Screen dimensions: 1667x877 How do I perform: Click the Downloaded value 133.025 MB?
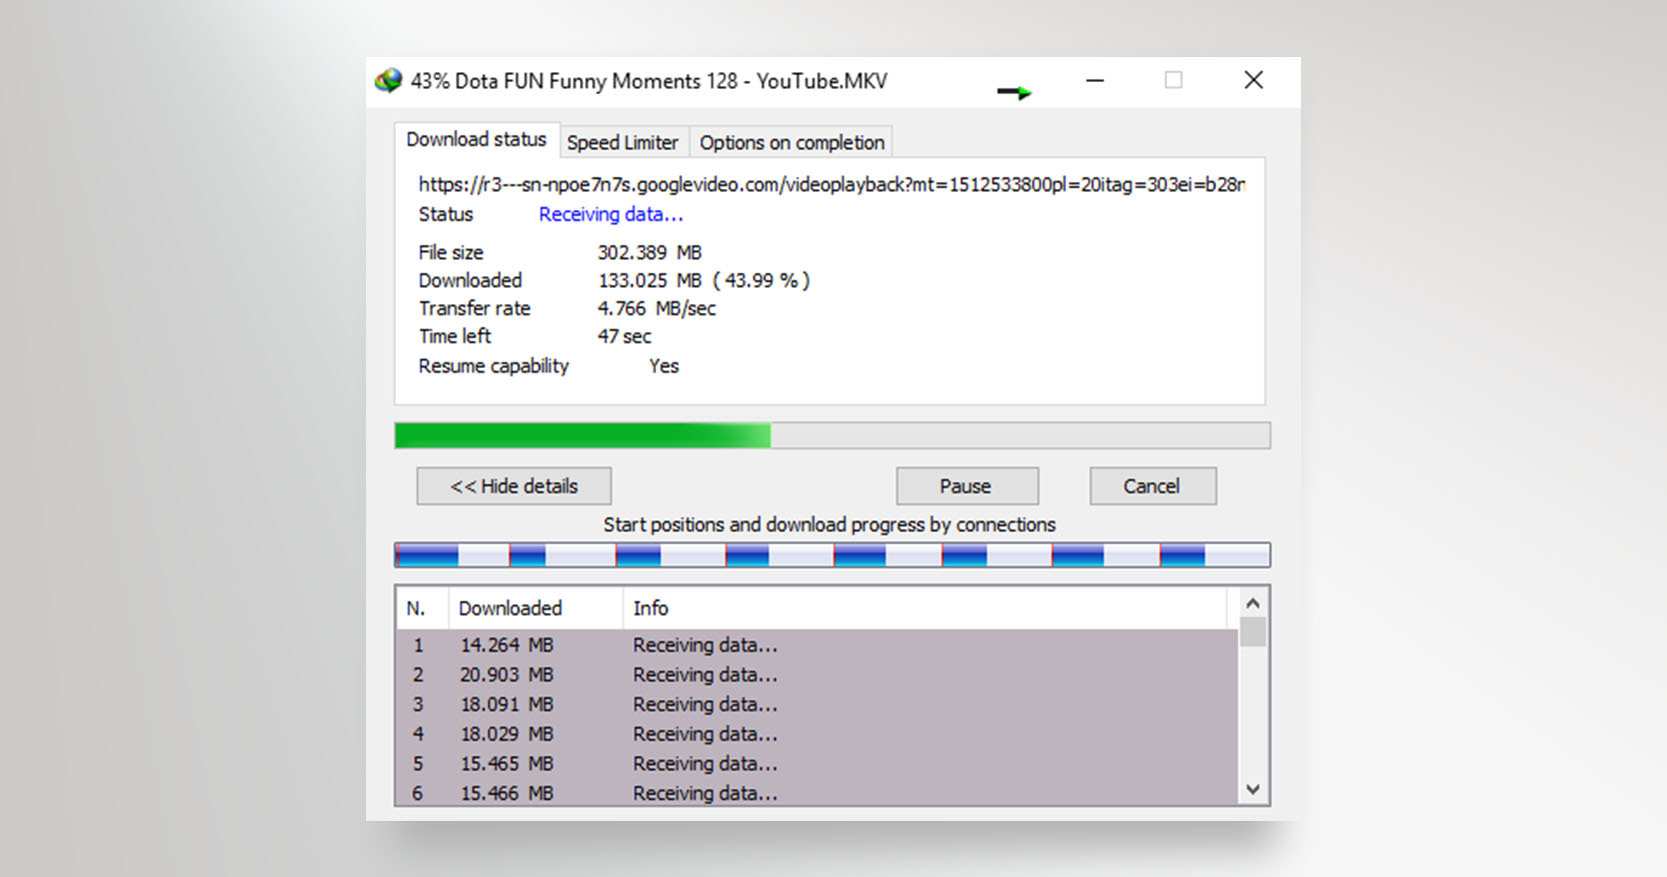coord(704,280)
